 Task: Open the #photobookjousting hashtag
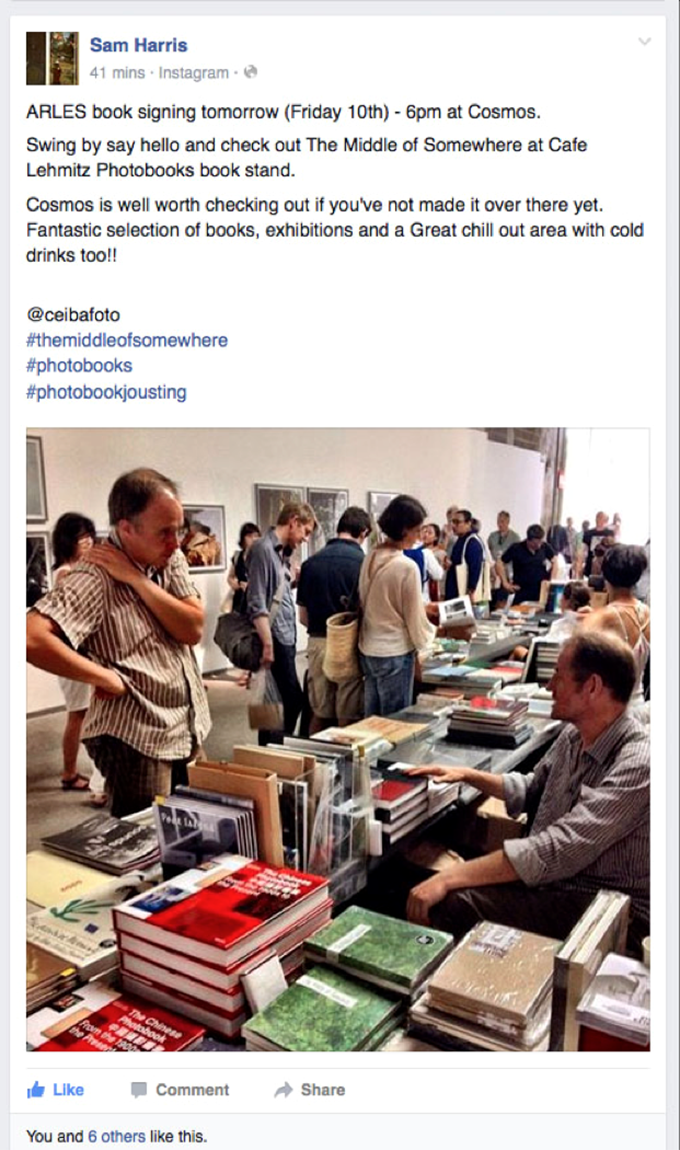106,392
